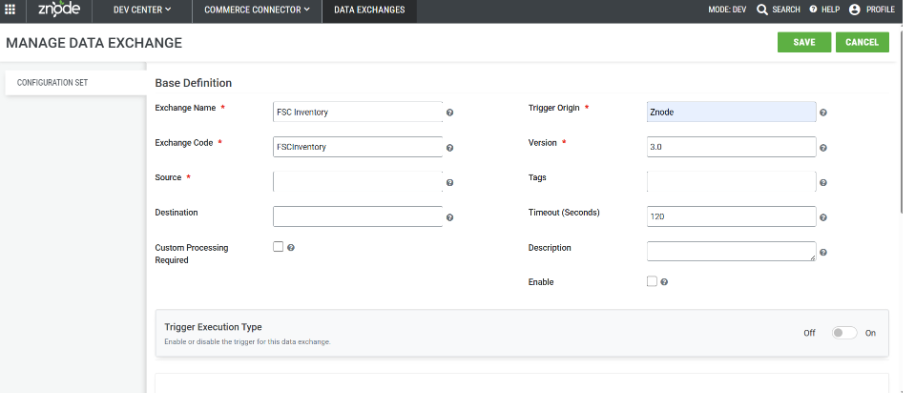903x393 pixels.
Task: Click the Base Definition heading
Action: click(x=193, y=83)
